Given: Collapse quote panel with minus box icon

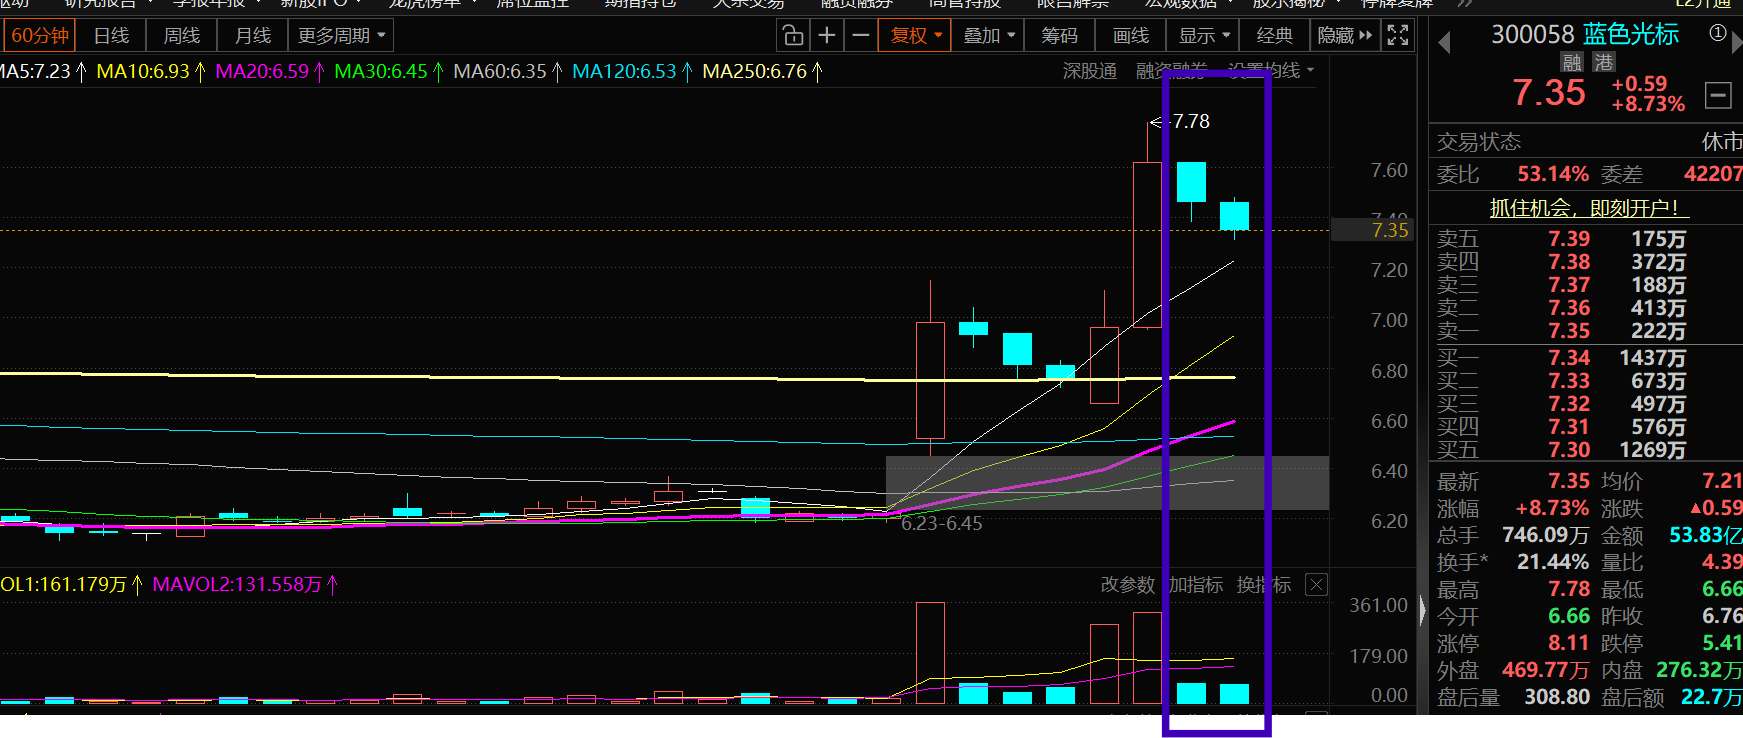Looking at the screenshot, I should coord(1718,95).
